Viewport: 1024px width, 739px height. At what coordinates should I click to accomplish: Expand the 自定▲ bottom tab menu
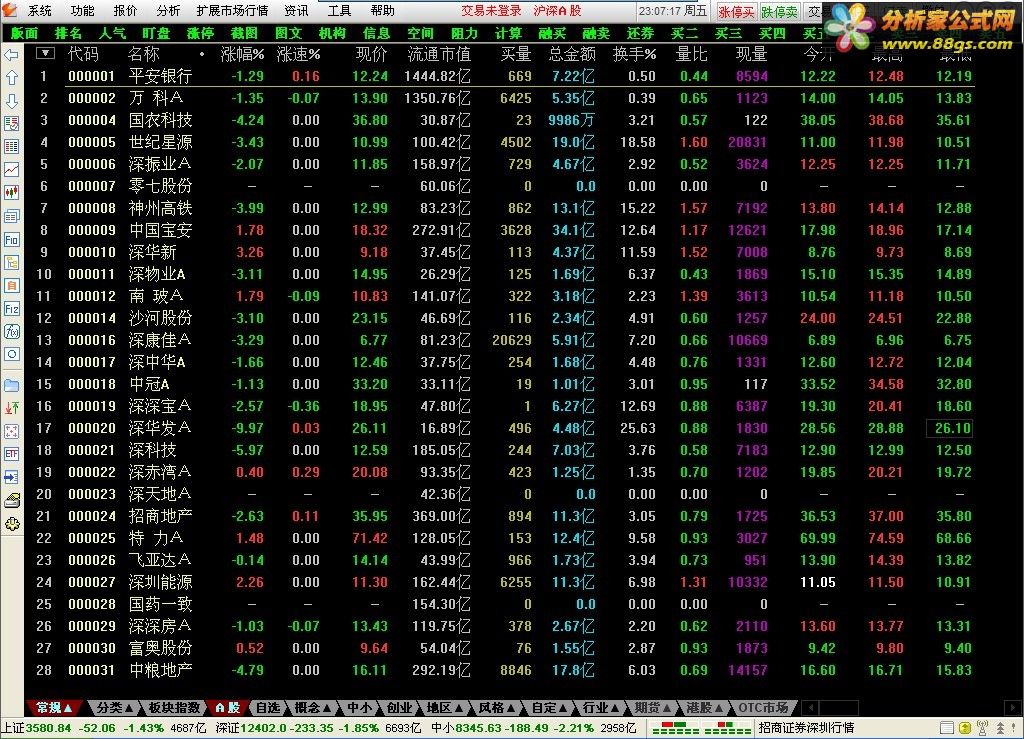(548, 708)
